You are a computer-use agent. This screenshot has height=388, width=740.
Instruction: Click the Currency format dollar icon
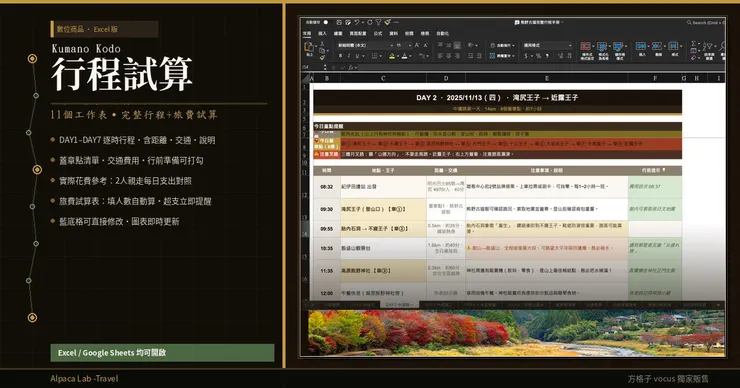point(526,56)
